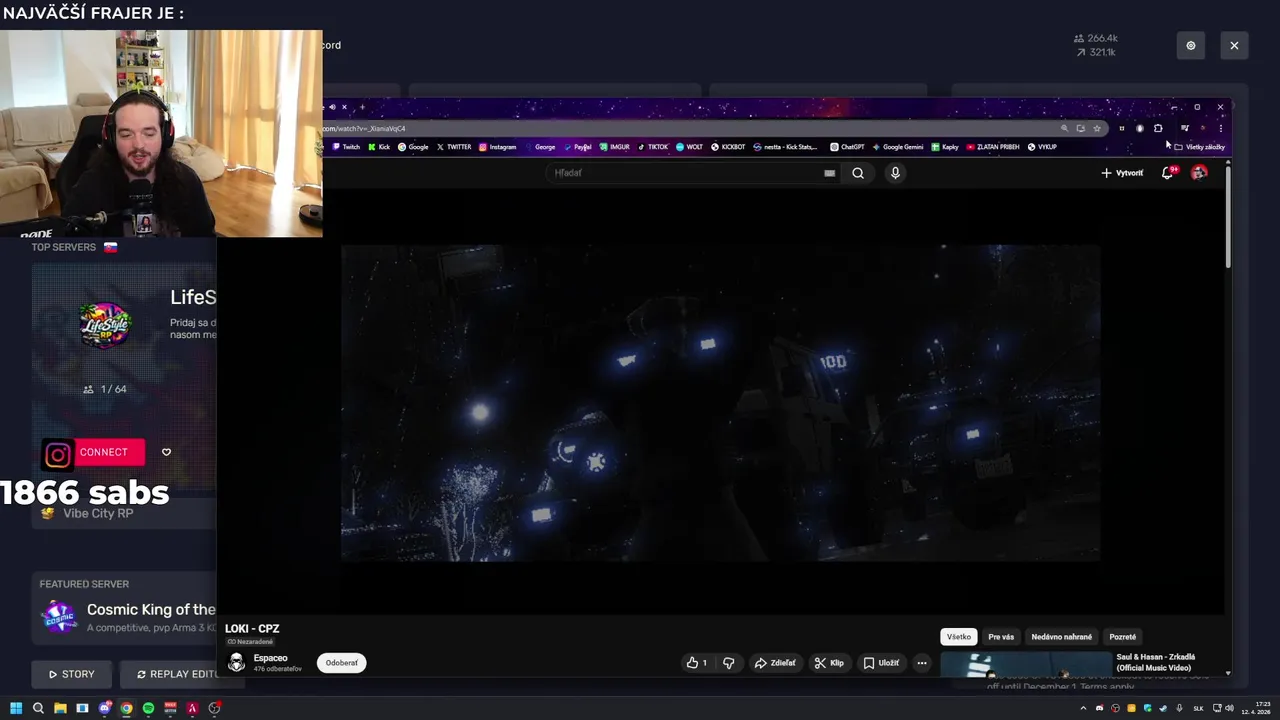This screenshot has width=1280, height=720.
Task: Open the KICKBOT bookmark
Action: point(728,147)
